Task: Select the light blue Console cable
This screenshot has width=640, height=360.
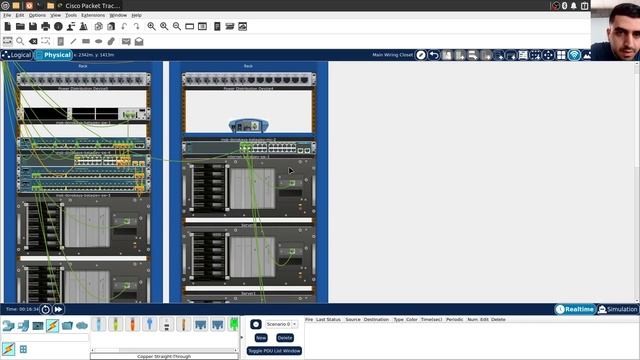Action: [98, 324]
